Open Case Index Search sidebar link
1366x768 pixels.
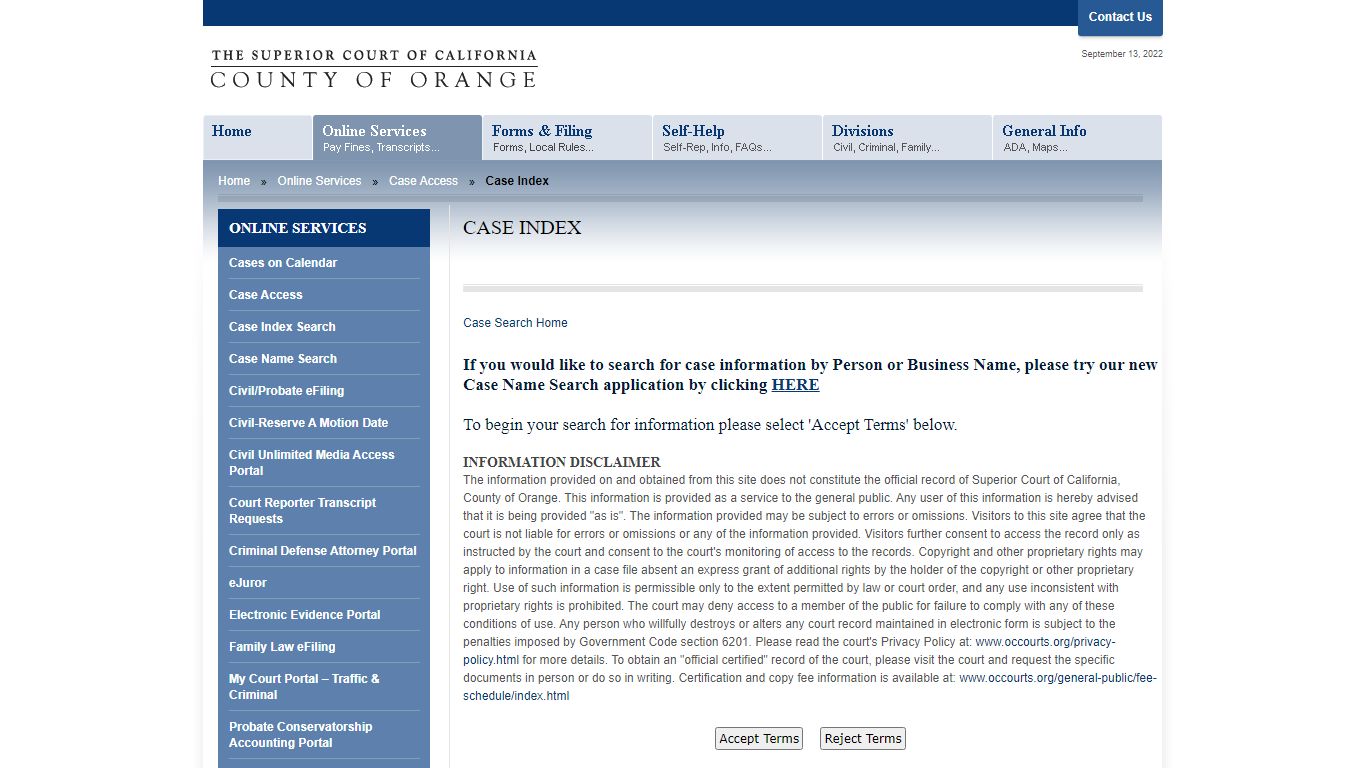tap(282, 327)
